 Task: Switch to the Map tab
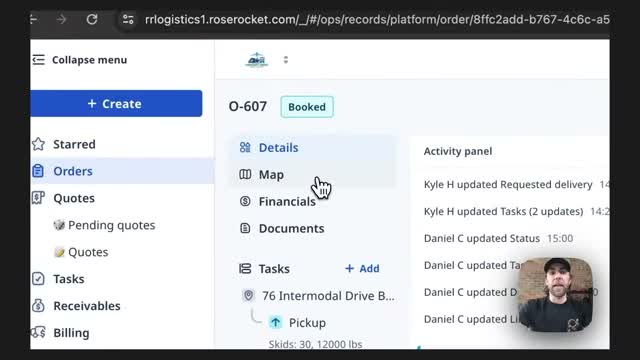pos(271,174)
